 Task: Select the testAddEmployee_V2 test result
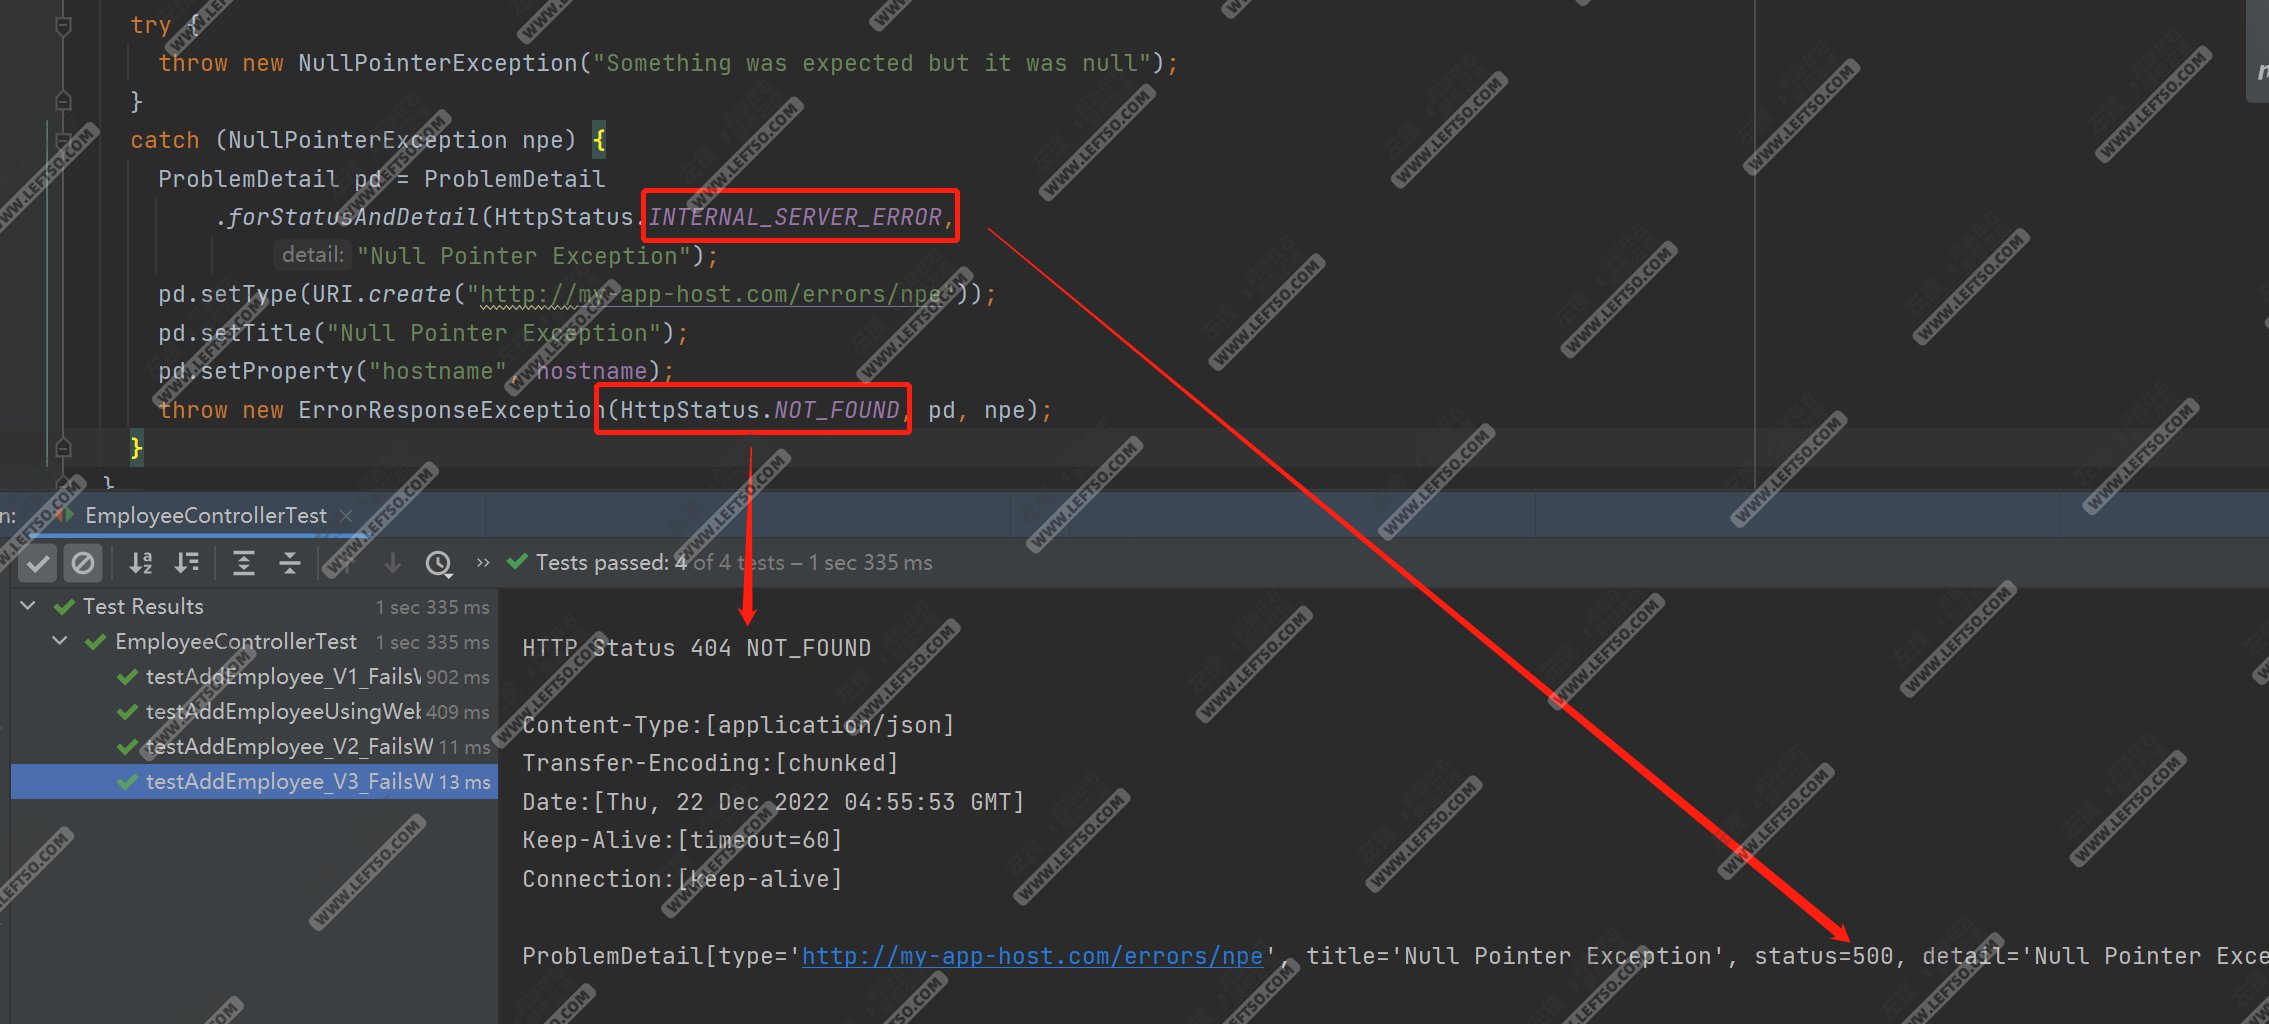point(288,747)
